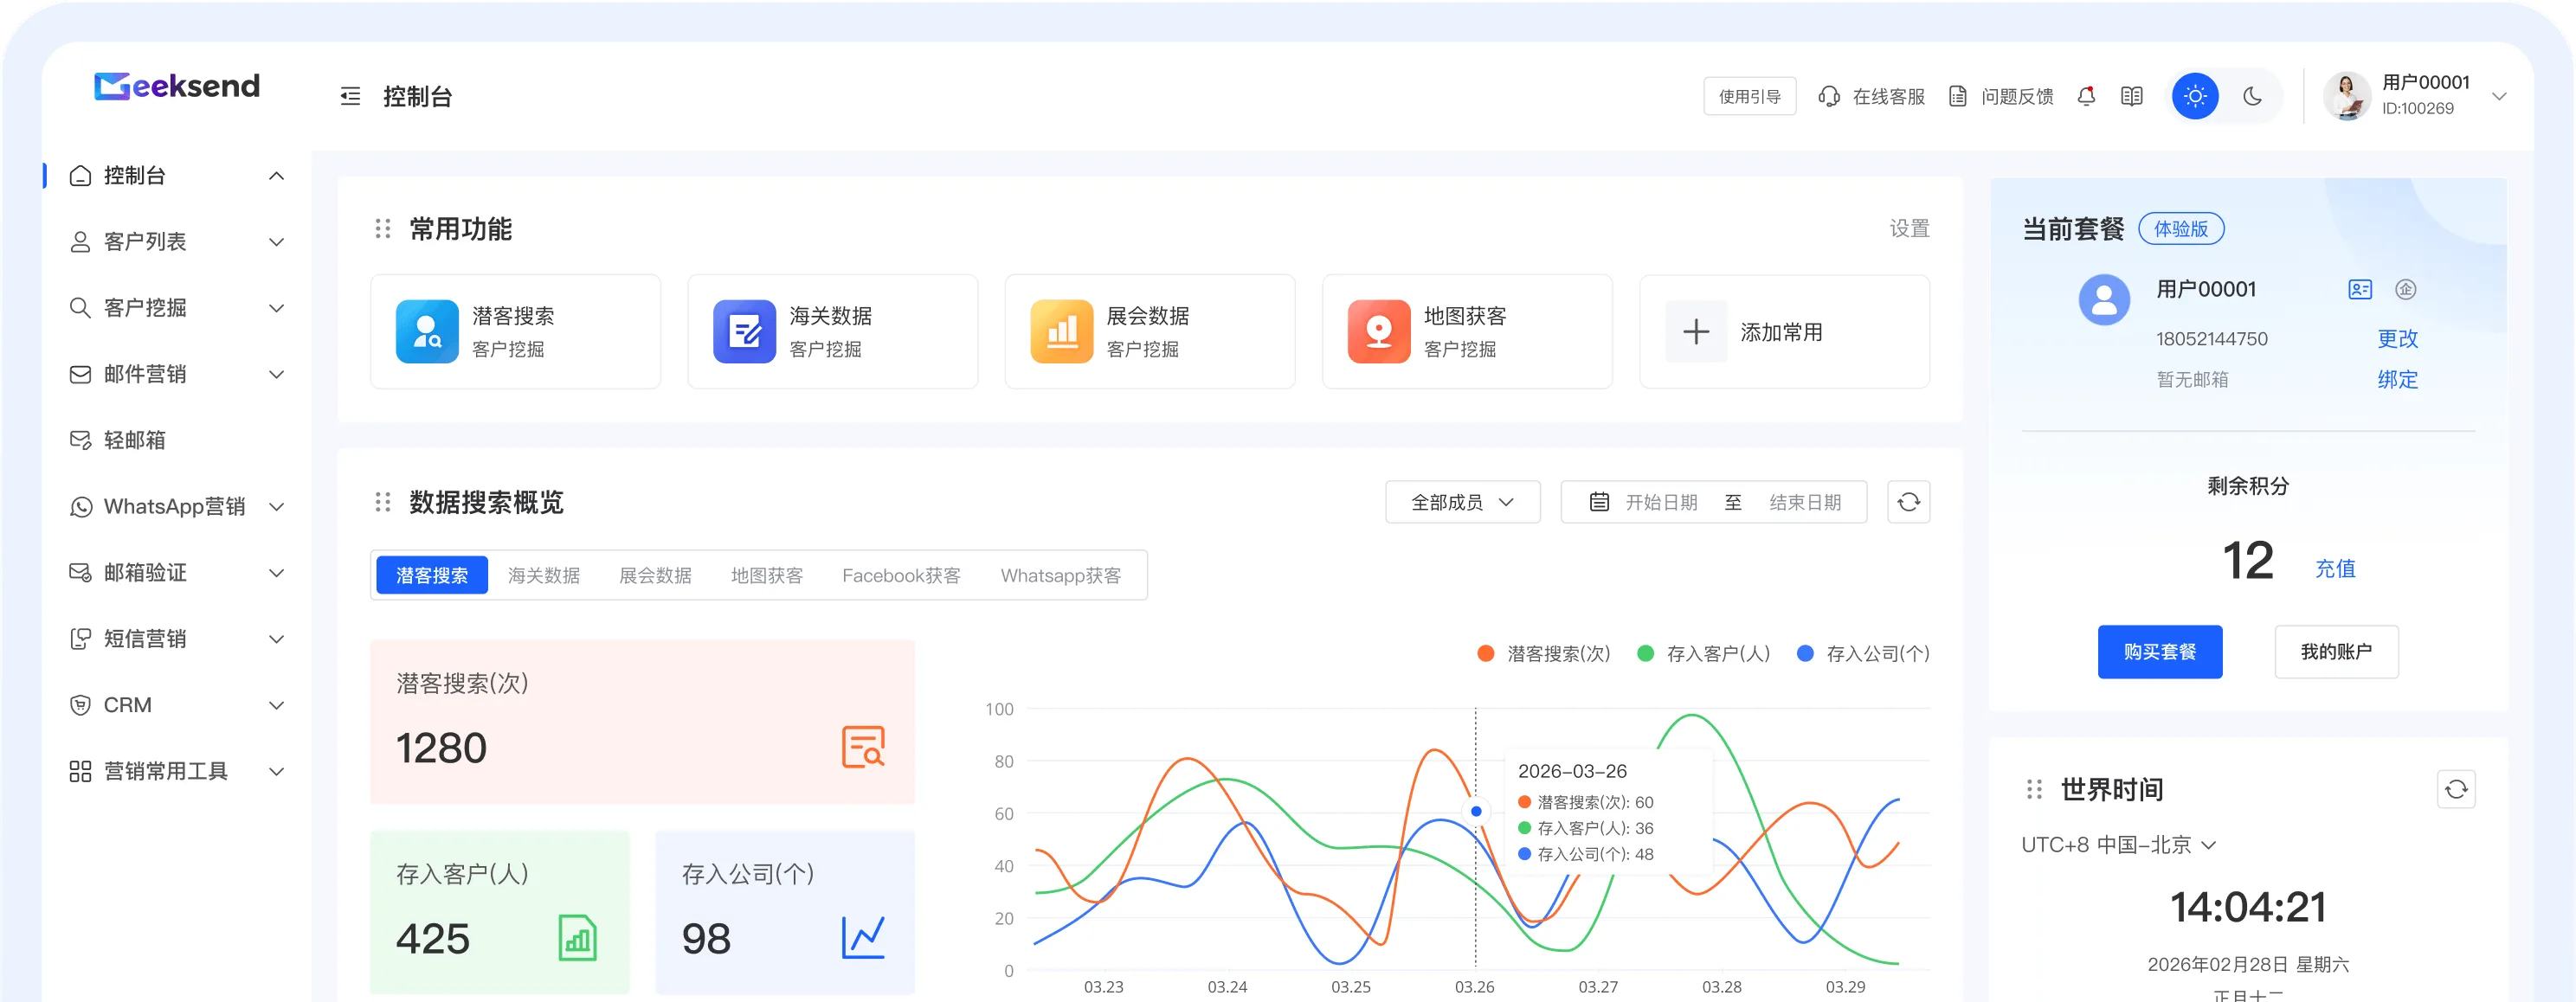Refresh the 数据搜索概览 chart
The height and width of the screenshot is (1002, 2576).
(x=1908, y=502)
